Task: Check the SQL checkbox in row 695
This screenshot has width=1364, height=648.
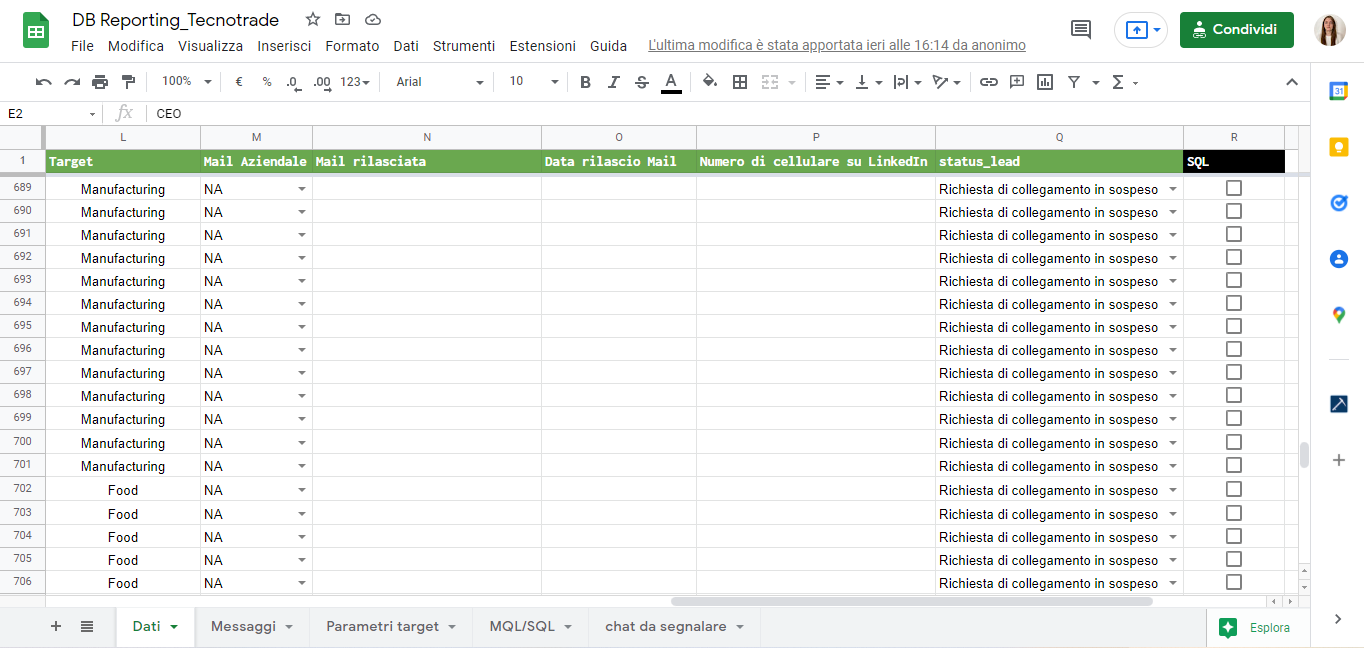Action: (1234, 326)
